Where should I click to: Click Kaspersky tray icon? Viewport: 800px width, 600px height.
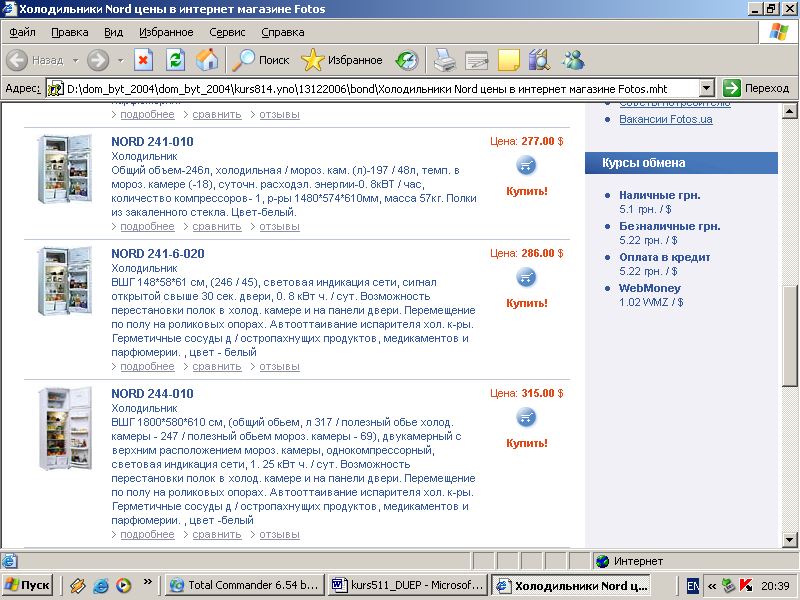[x=746, y=585]
